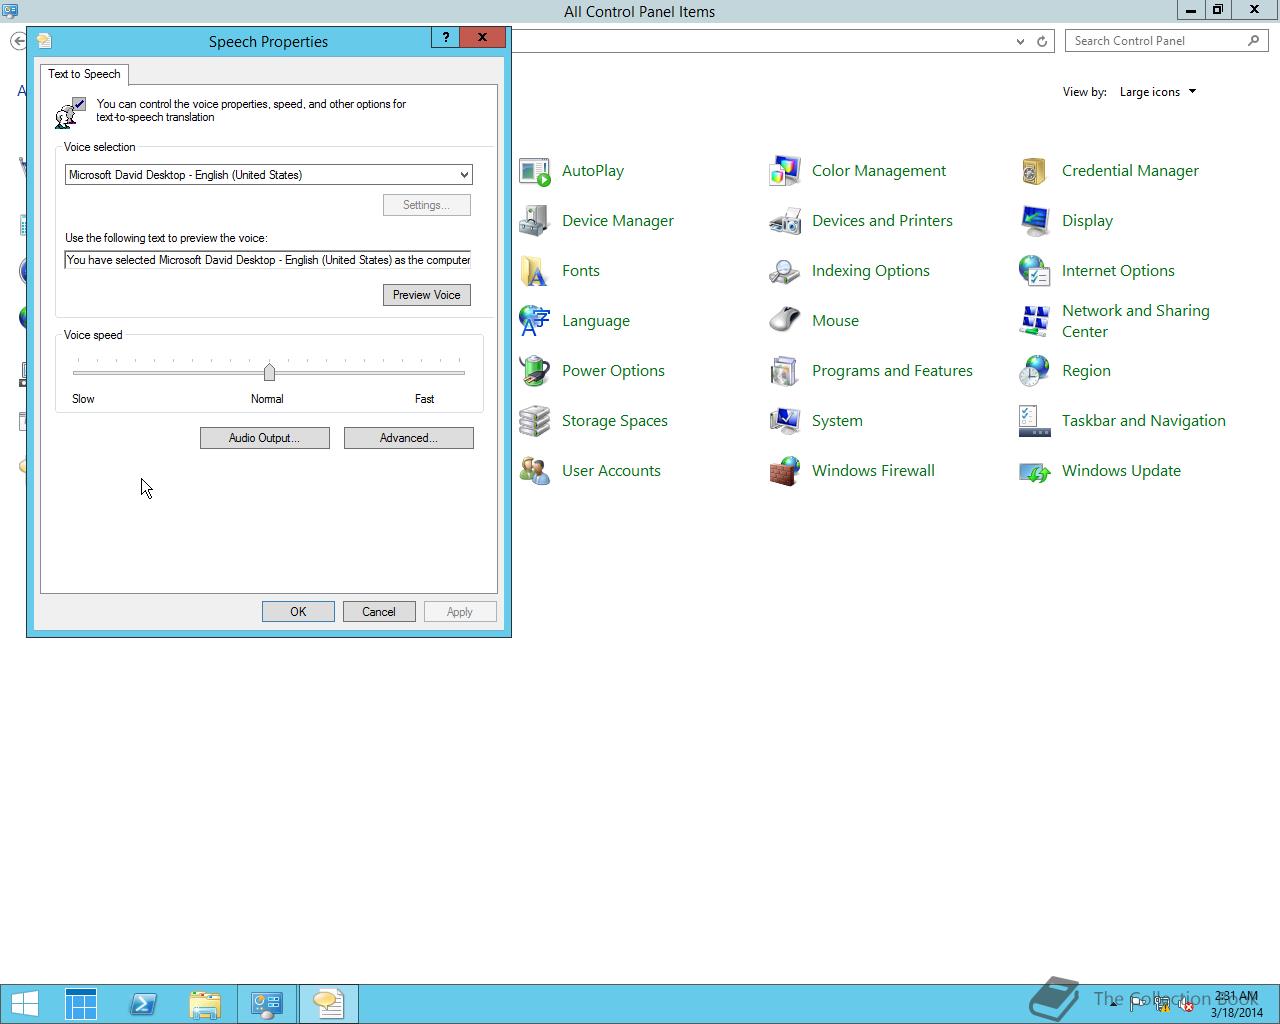
Task: Switch to Speech Properties taskbar item
Action: [328, 1004]
